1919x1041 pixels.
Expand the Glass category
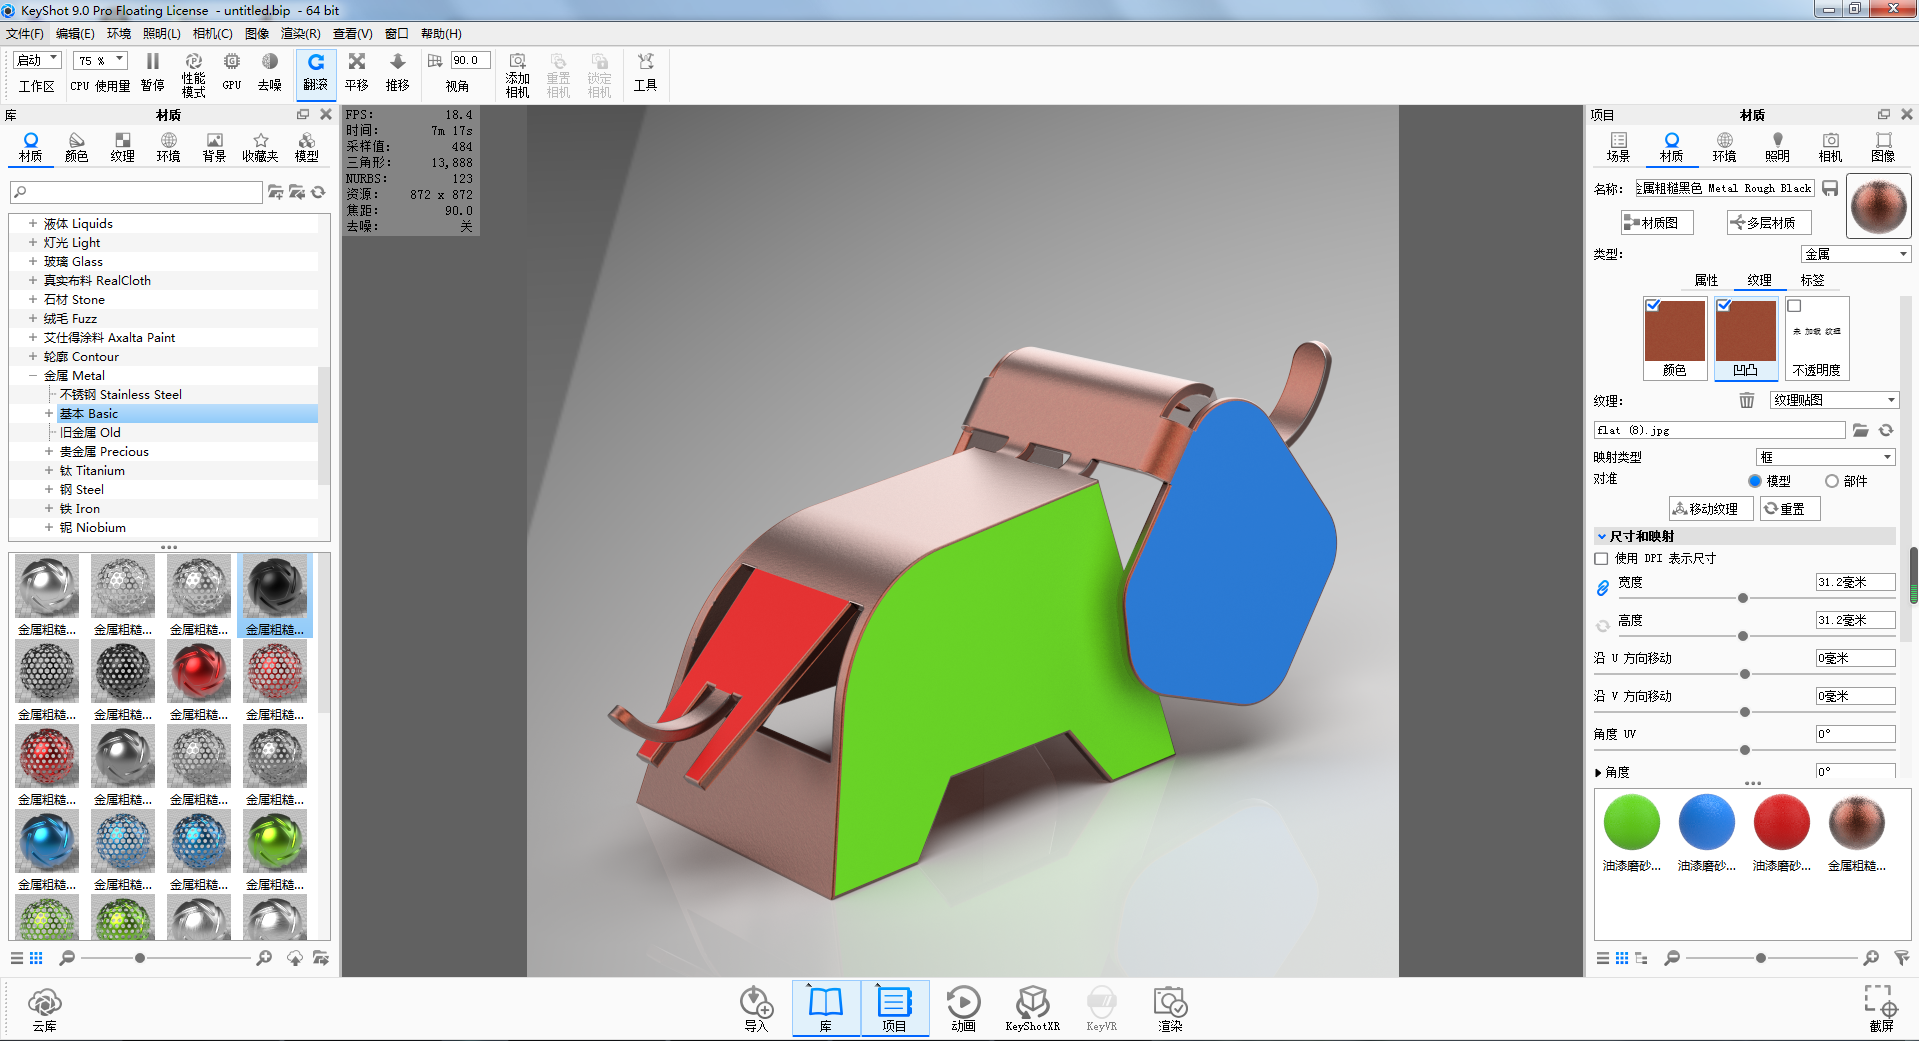point(33,262)
